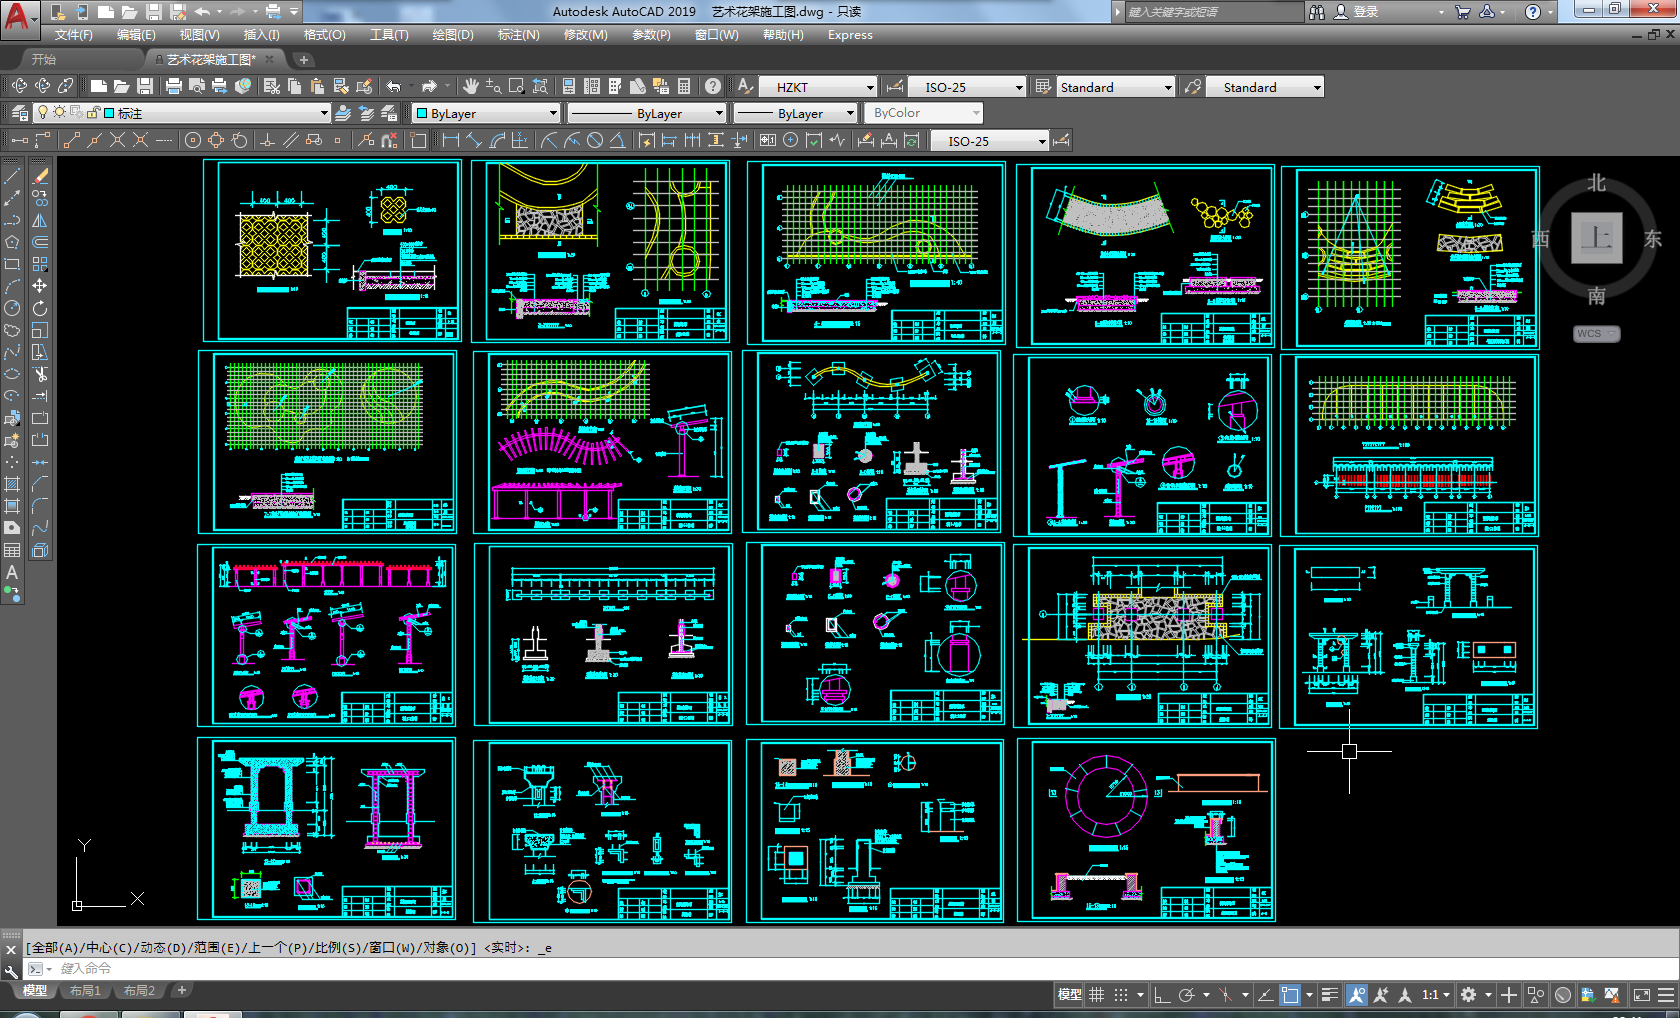
Task: Open the 绘图(D) menu
Action: (453, 35)
